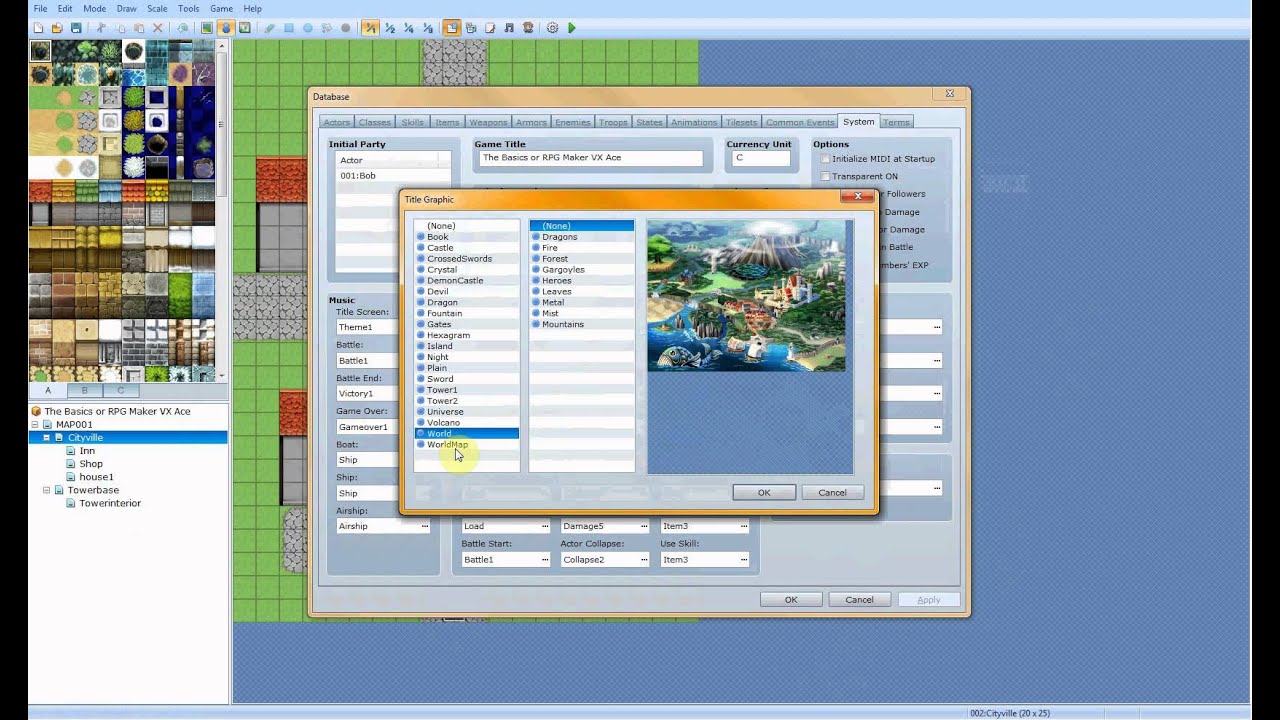Click the New Project toolbar icon
This screenshot has height=720, width=1280.
coord(38,28)
